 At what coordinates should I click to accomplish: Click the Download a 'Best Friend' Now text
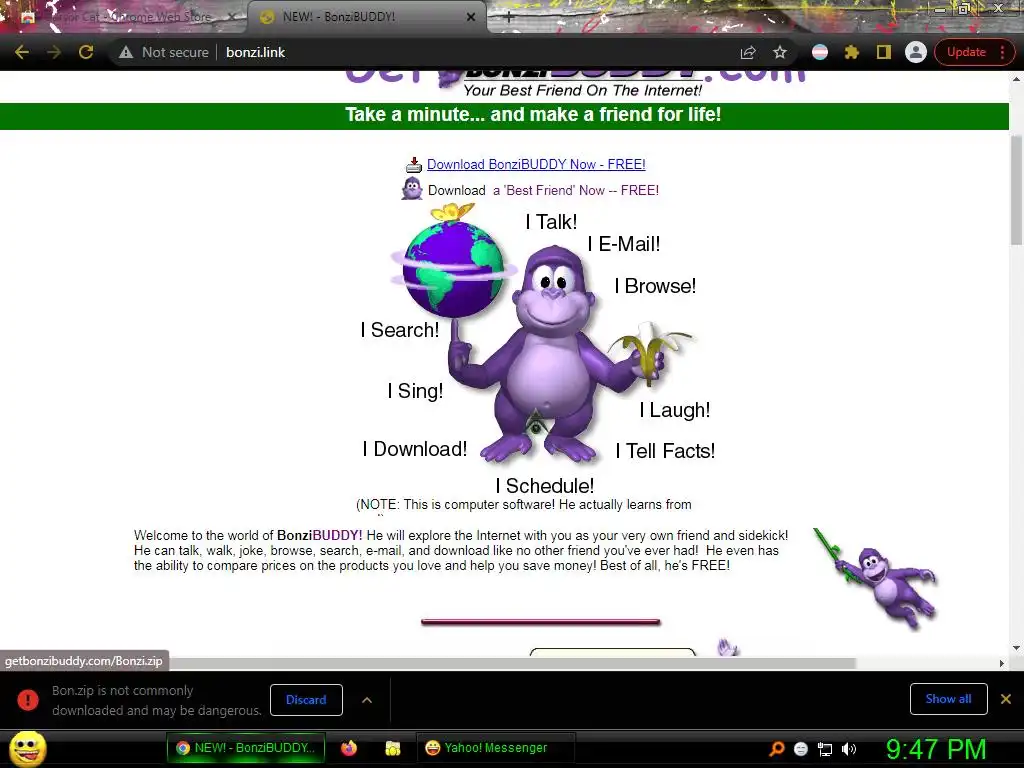[543, 191]
